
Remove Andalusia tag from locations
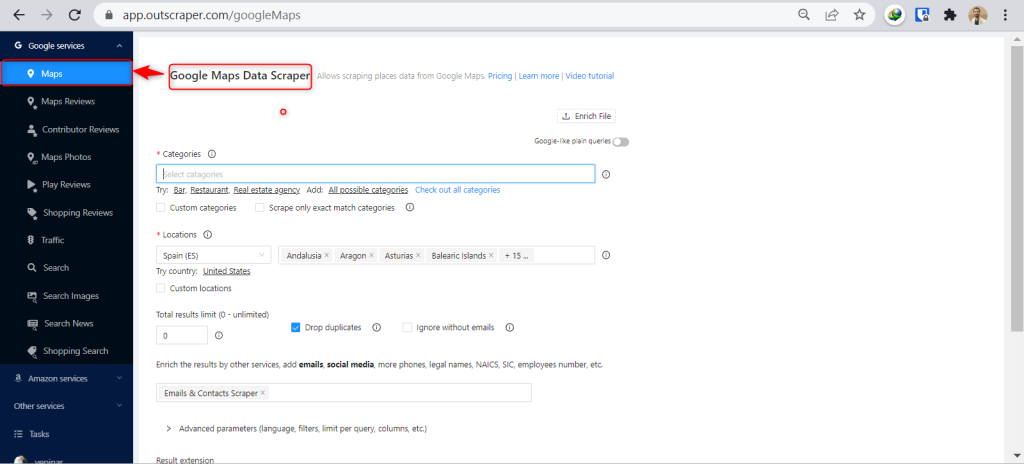327,256
